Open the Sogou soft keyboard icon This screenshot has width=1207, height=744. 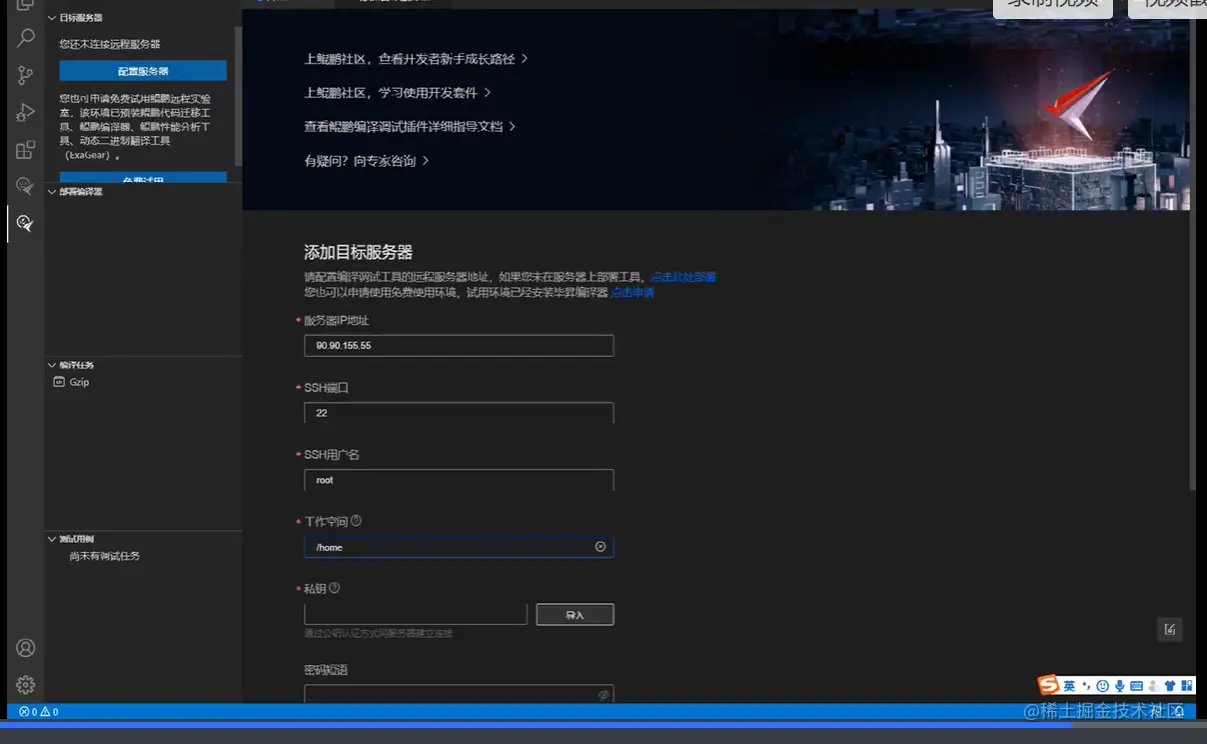(x=1137, y=686)
